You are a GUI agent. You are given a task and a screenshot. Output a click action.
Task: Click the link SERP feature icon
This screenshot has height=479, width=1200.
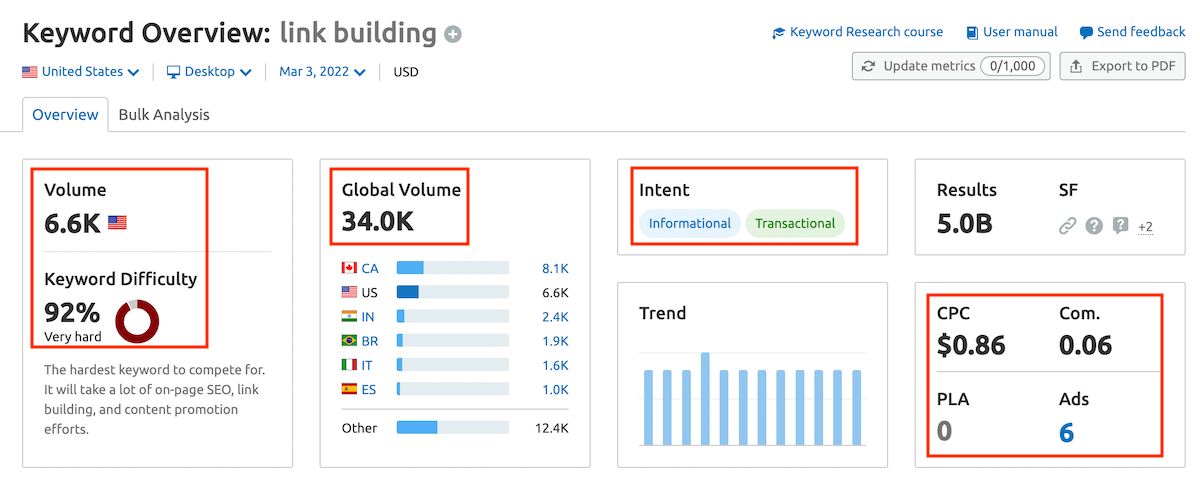pyautogui.click(x=1068, y=226)
